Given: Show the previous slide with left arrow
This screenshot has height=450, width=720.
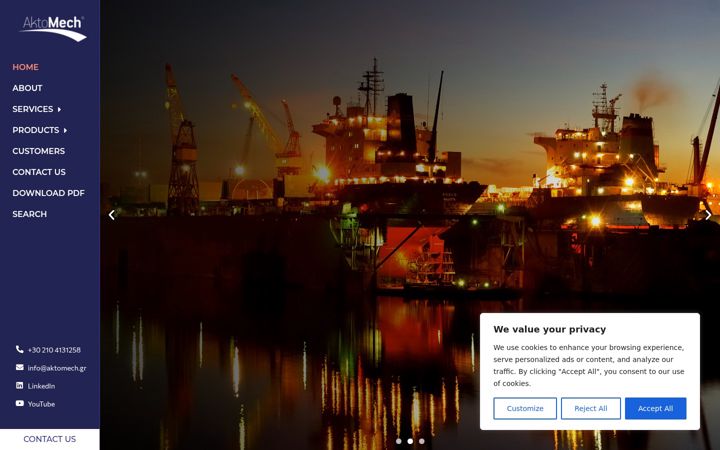Looking at the screenshot, I should 112,215.
